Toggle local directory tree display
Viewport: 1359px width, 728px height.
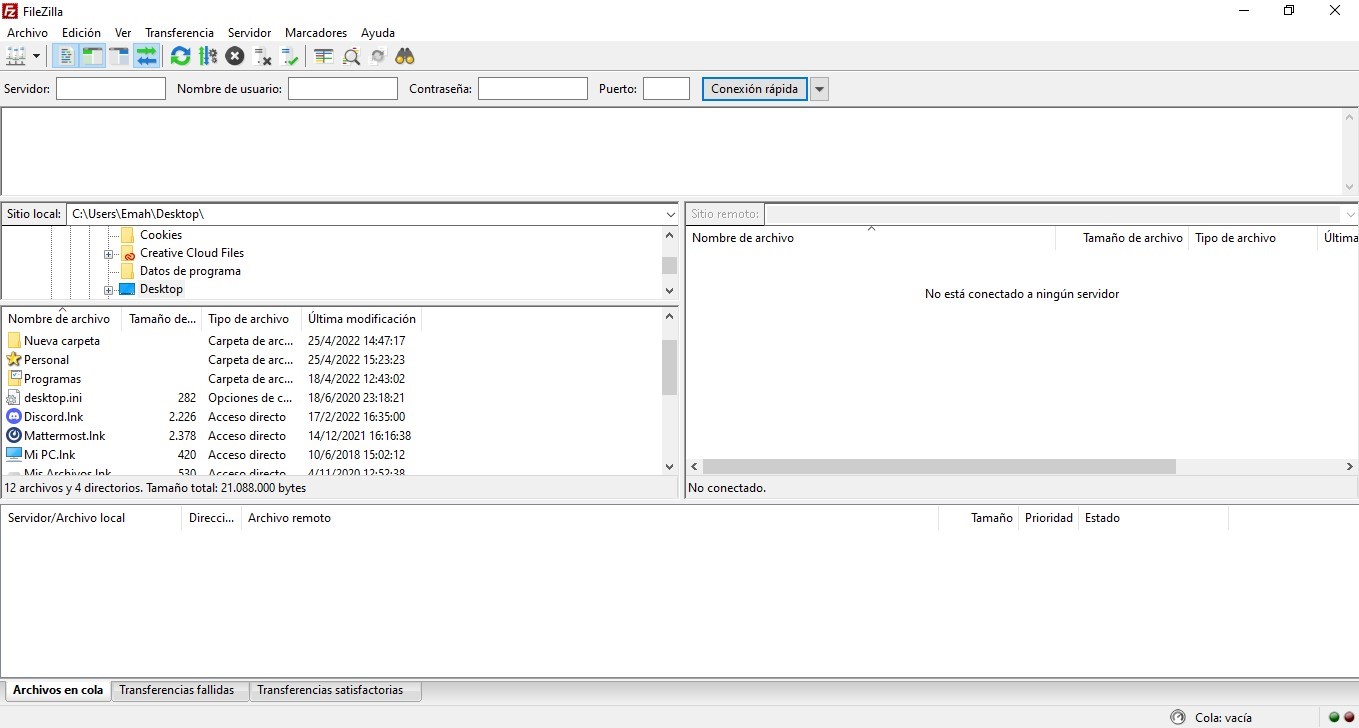tap(93, 57)
